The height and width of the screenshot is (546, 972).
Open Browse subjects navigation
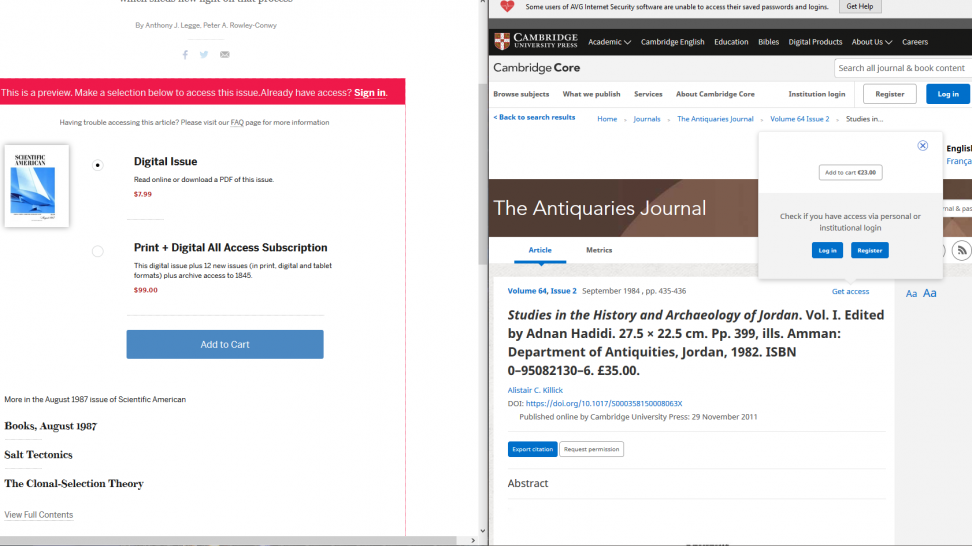click(x=521, y=94)
